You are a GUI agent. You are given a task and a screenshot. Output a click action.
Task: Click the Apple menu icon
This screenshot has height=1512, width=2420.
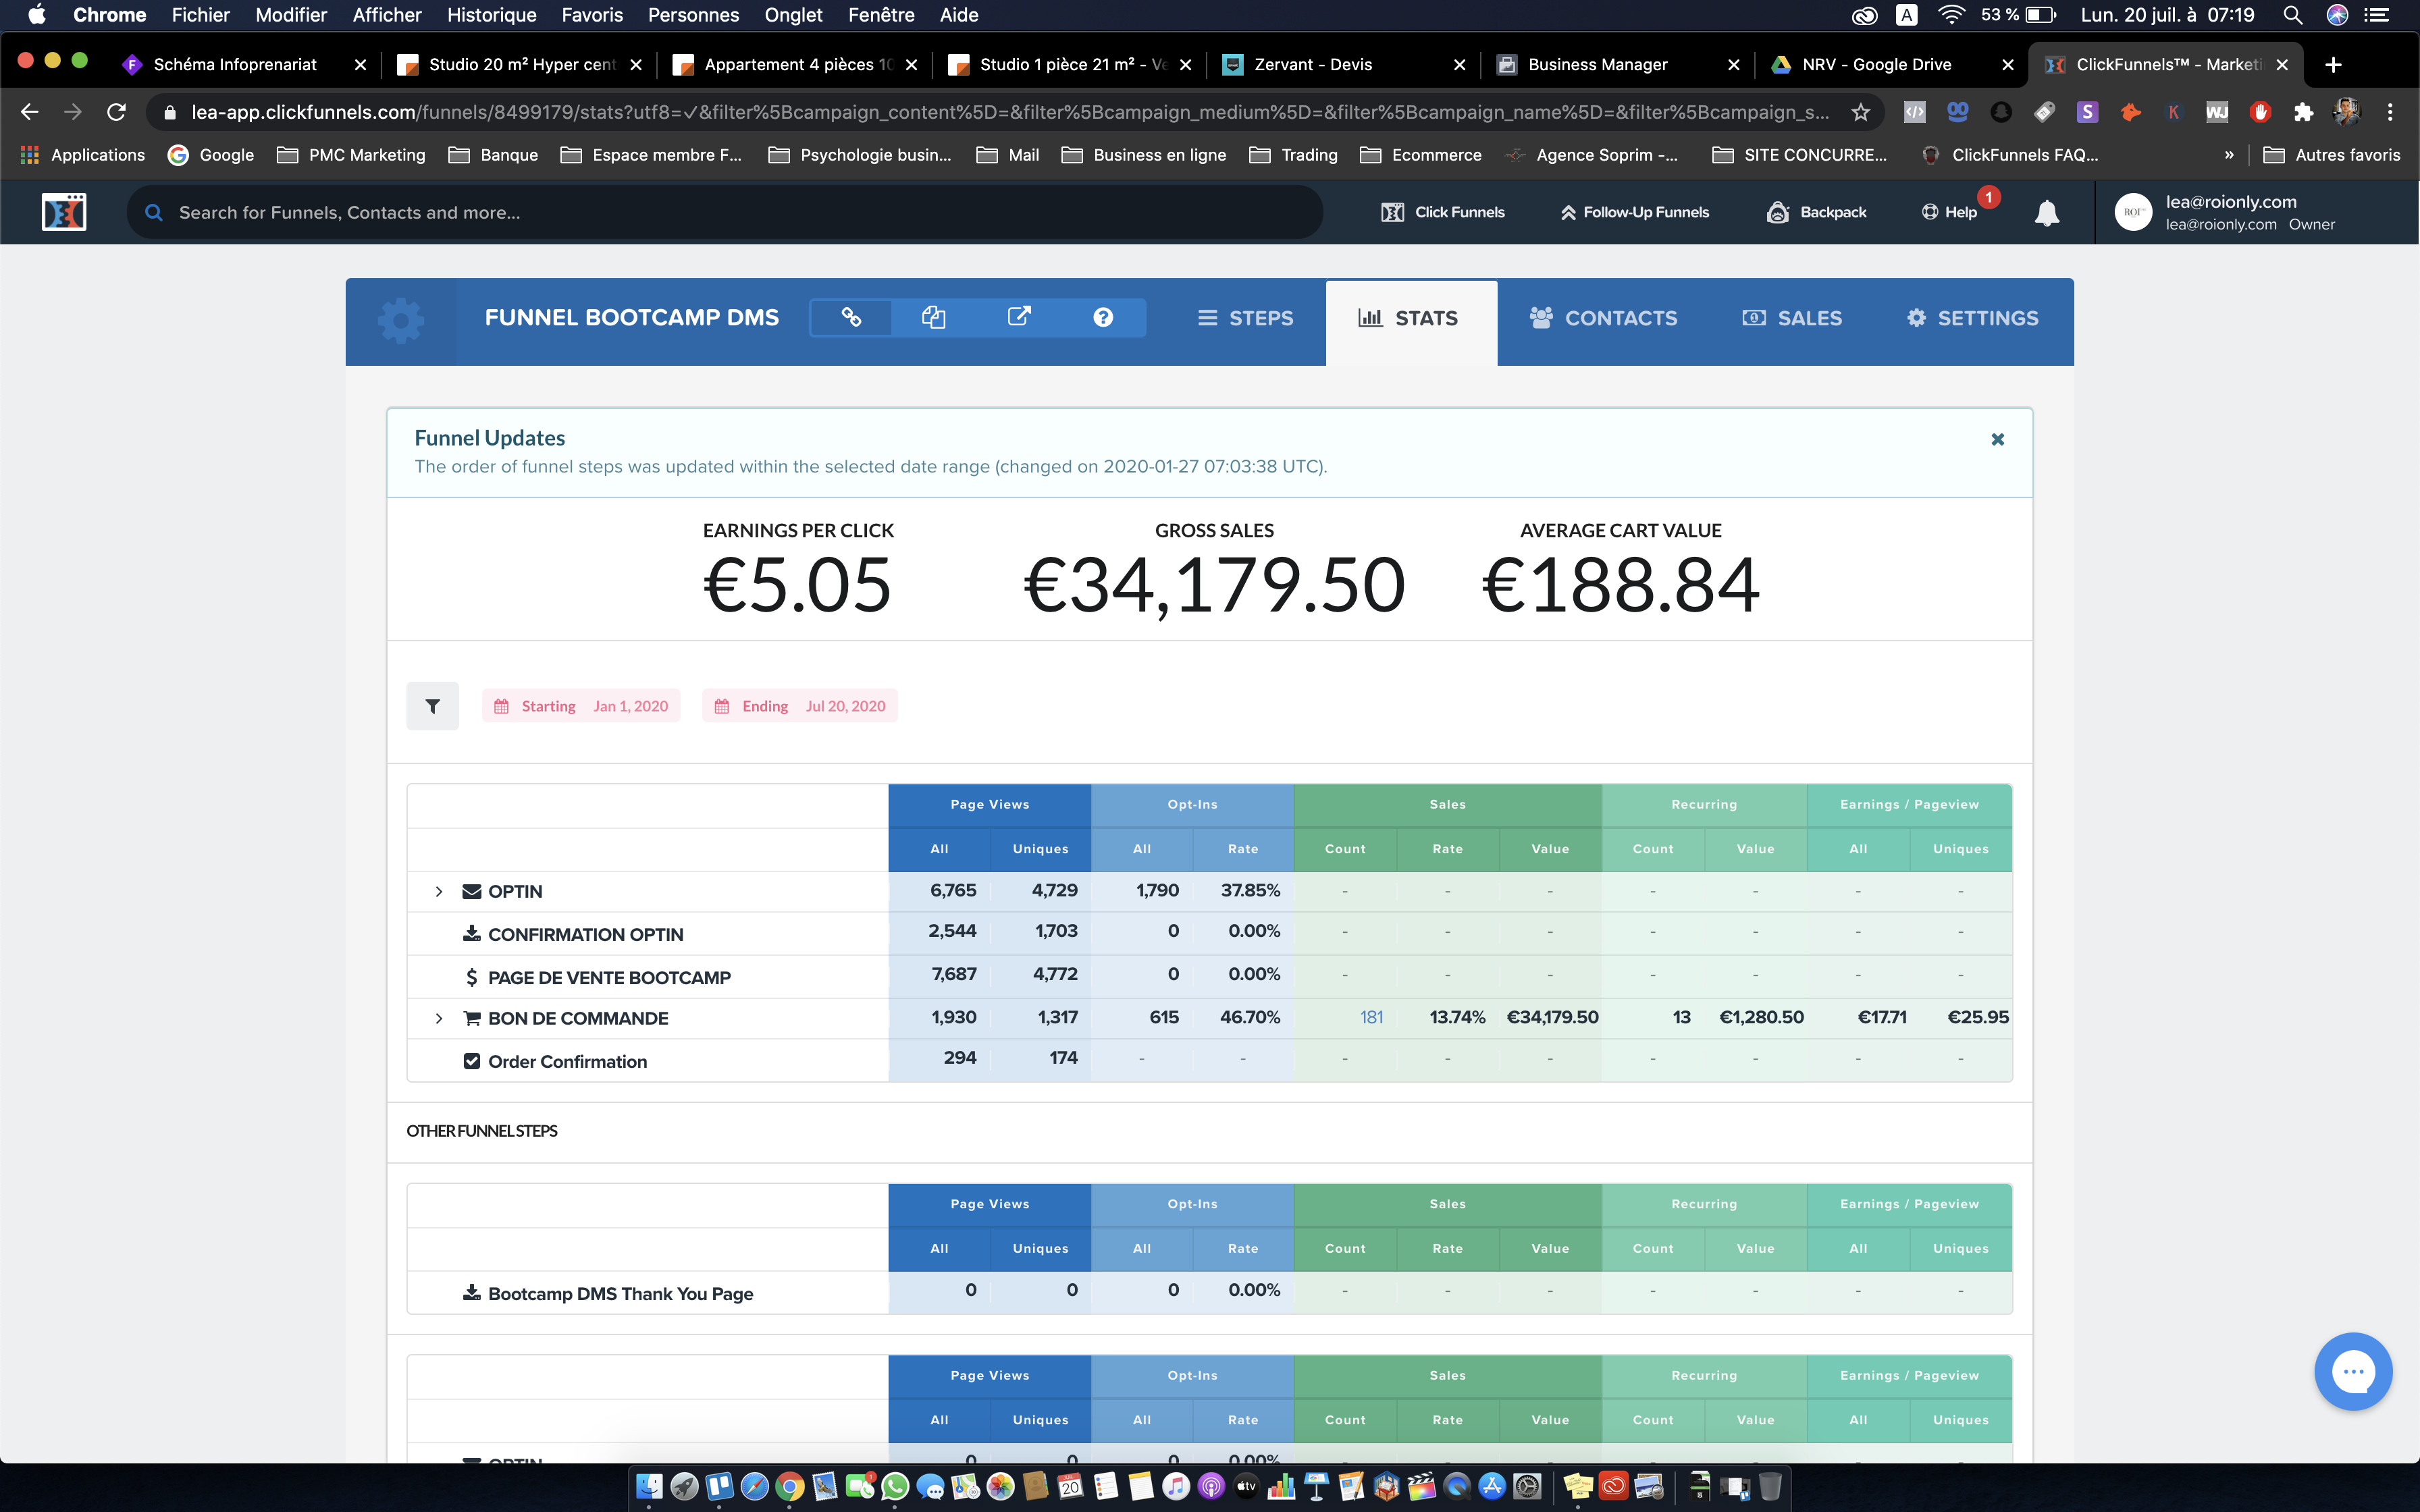pyautogui.click(x=36, y=15)
